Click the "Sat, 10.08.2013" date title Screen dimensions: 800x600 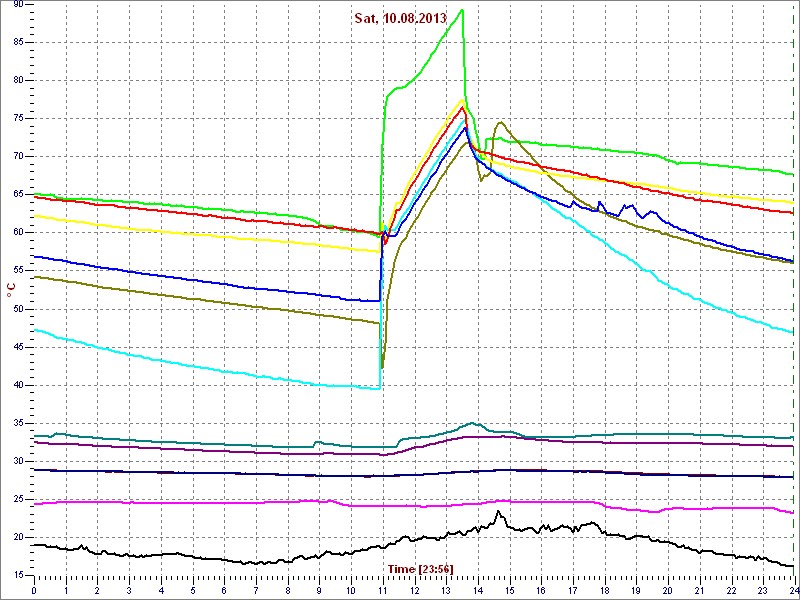[402, 18]
